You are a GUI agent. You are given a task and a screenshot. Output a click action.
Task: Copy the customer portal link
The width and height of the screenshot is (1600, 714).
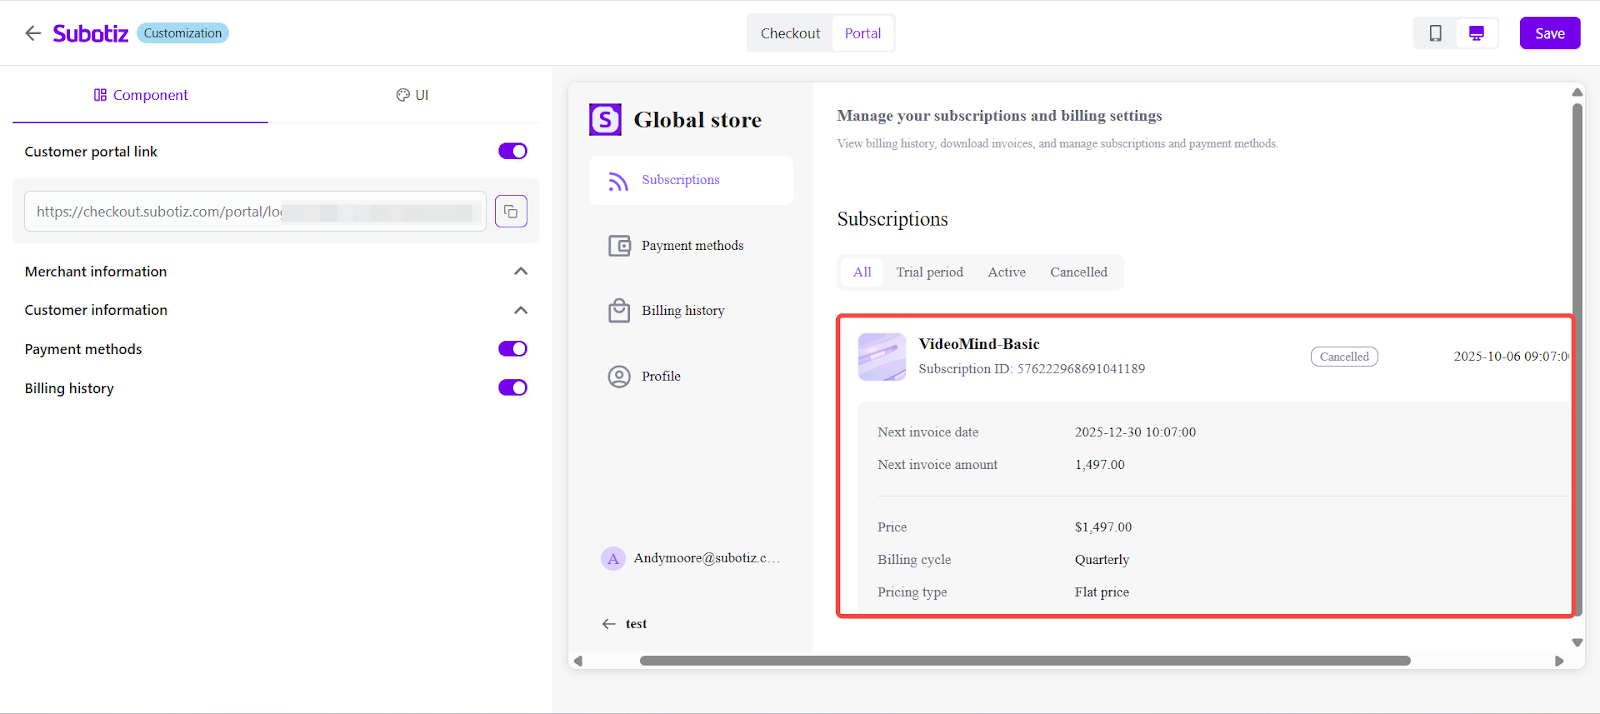[511, 212]
